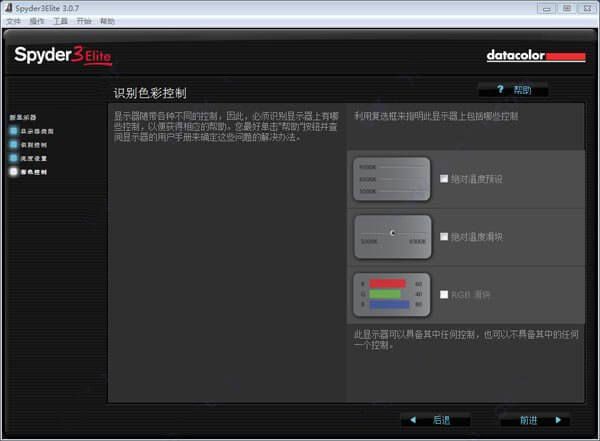Click the right arrow on 前进 button
The width and height of the screenshot is (600, 441).
(558, 420)
